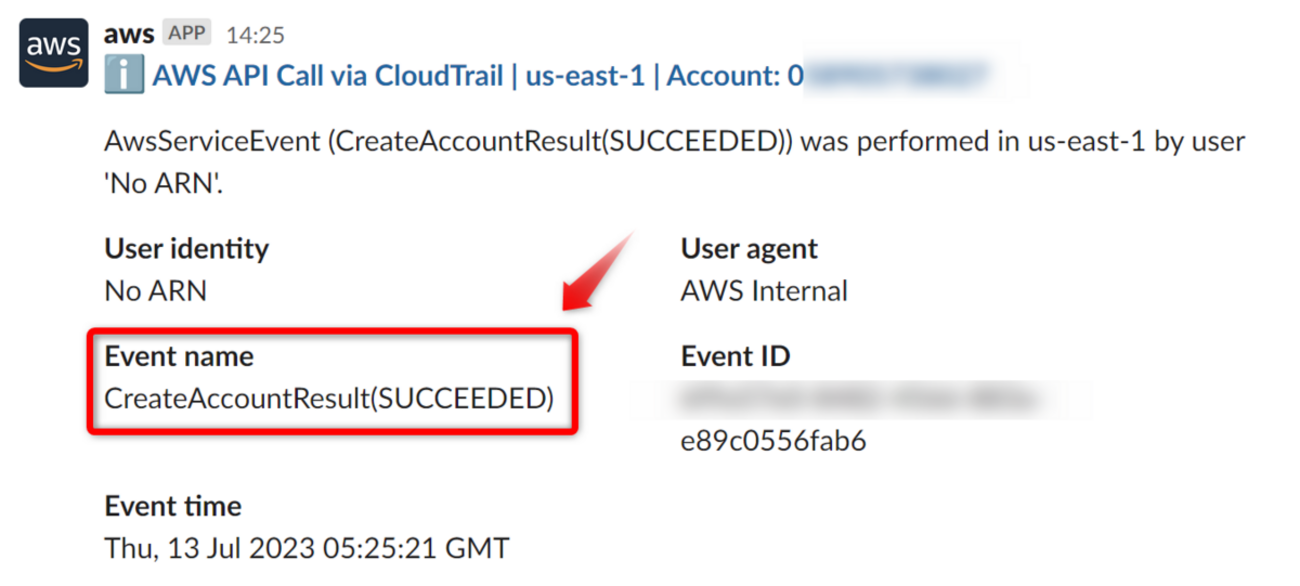Click the red arrow annotation
The image size is (1300, 586).
pos(597,273)
